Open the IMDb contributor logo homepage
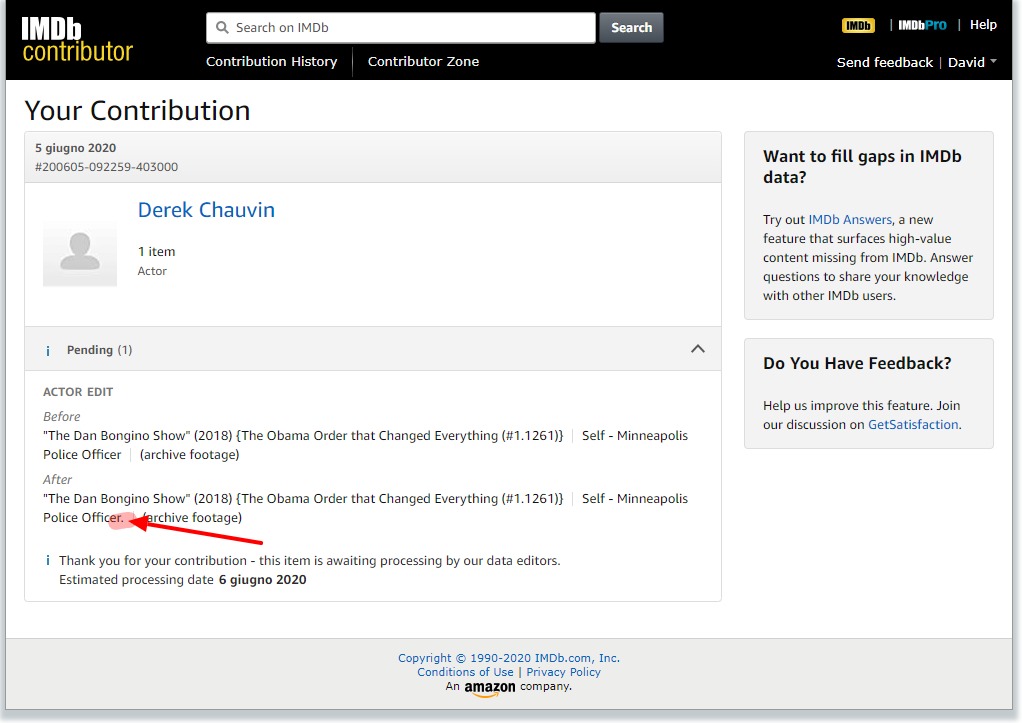This screenshot has width=1022, height=723. pos(78,39)
